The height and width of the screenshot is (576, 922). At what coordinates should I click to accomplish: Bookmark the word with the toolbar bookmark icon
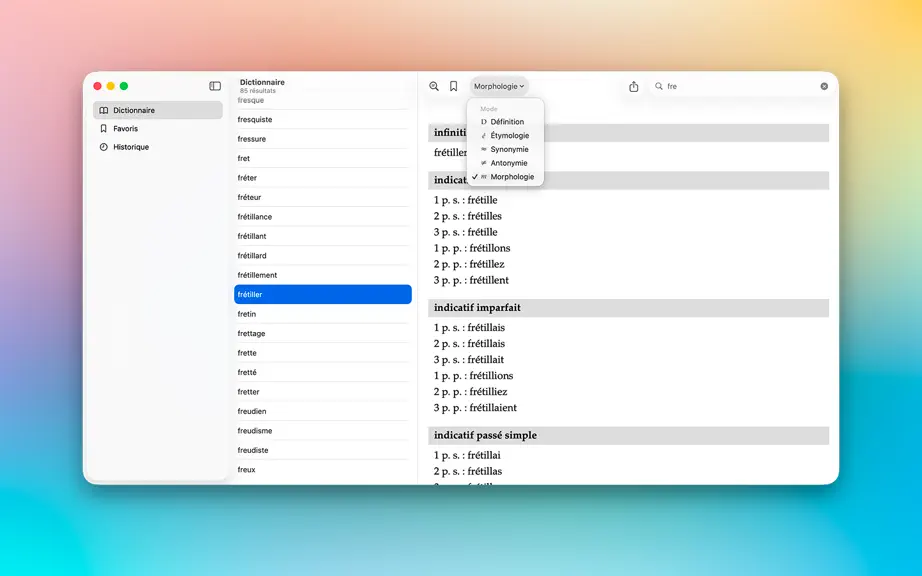(453, 86)
